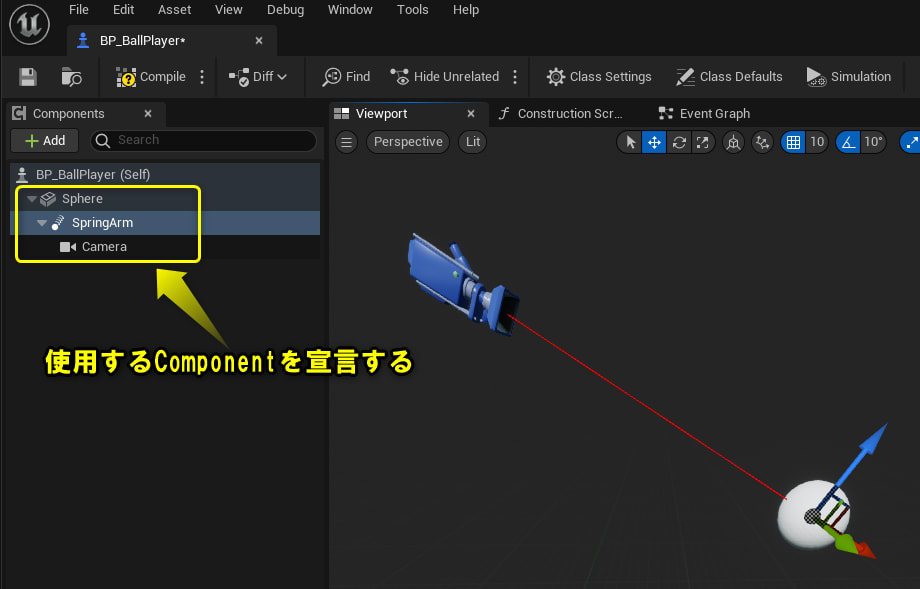The image size is (920, 589).
Task: Open the Window menu
Action: pyautogui.click(x=350, y=10)
